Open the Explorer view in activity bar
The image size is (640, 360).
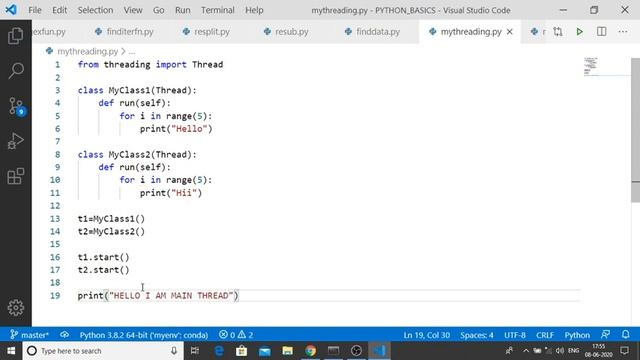(16, 36)
